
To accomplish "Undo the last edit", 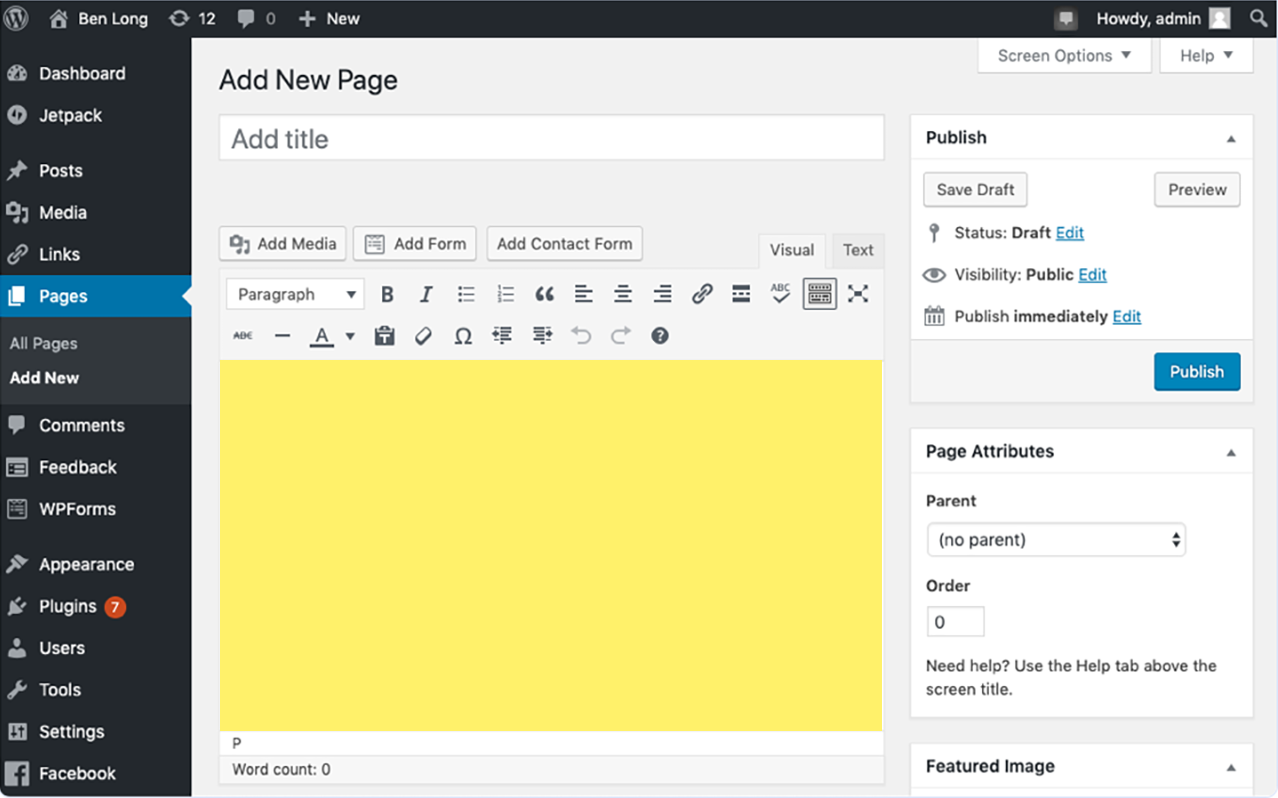I will [x=581, y=336].
